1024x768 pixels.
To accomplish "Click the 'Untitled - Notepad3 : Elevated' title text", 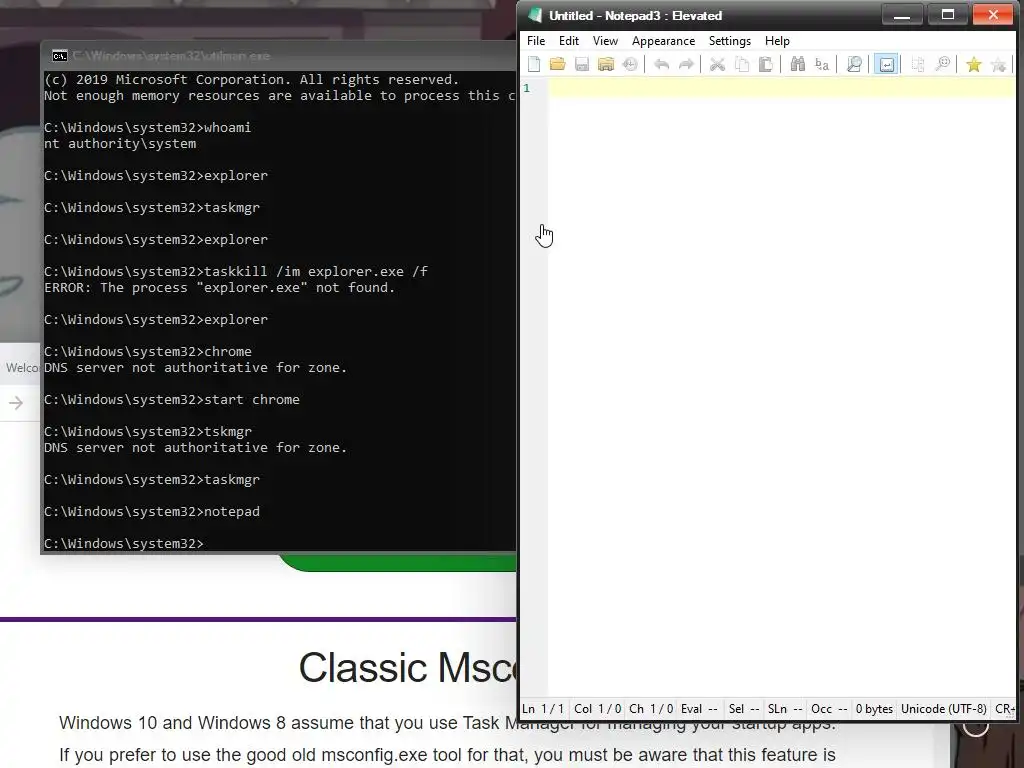I will [x=635, y=16].
